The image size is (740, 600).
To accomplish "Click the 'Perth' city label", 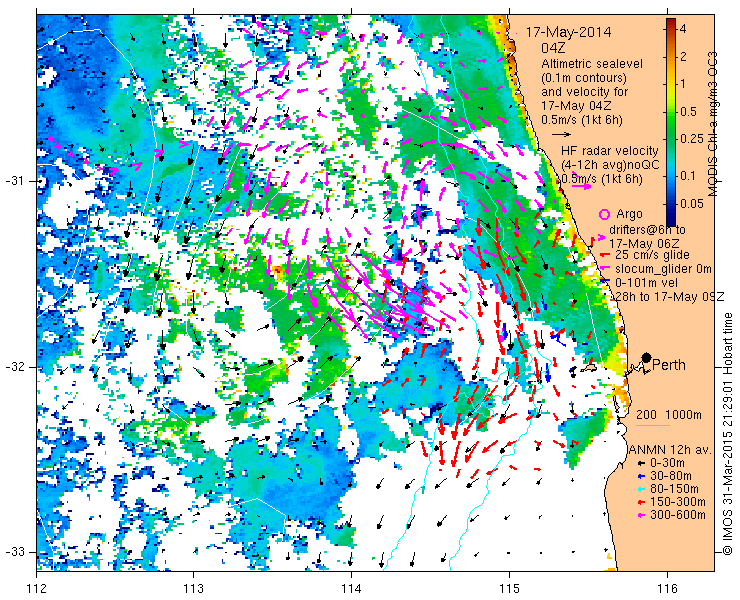I will point(669,365).
